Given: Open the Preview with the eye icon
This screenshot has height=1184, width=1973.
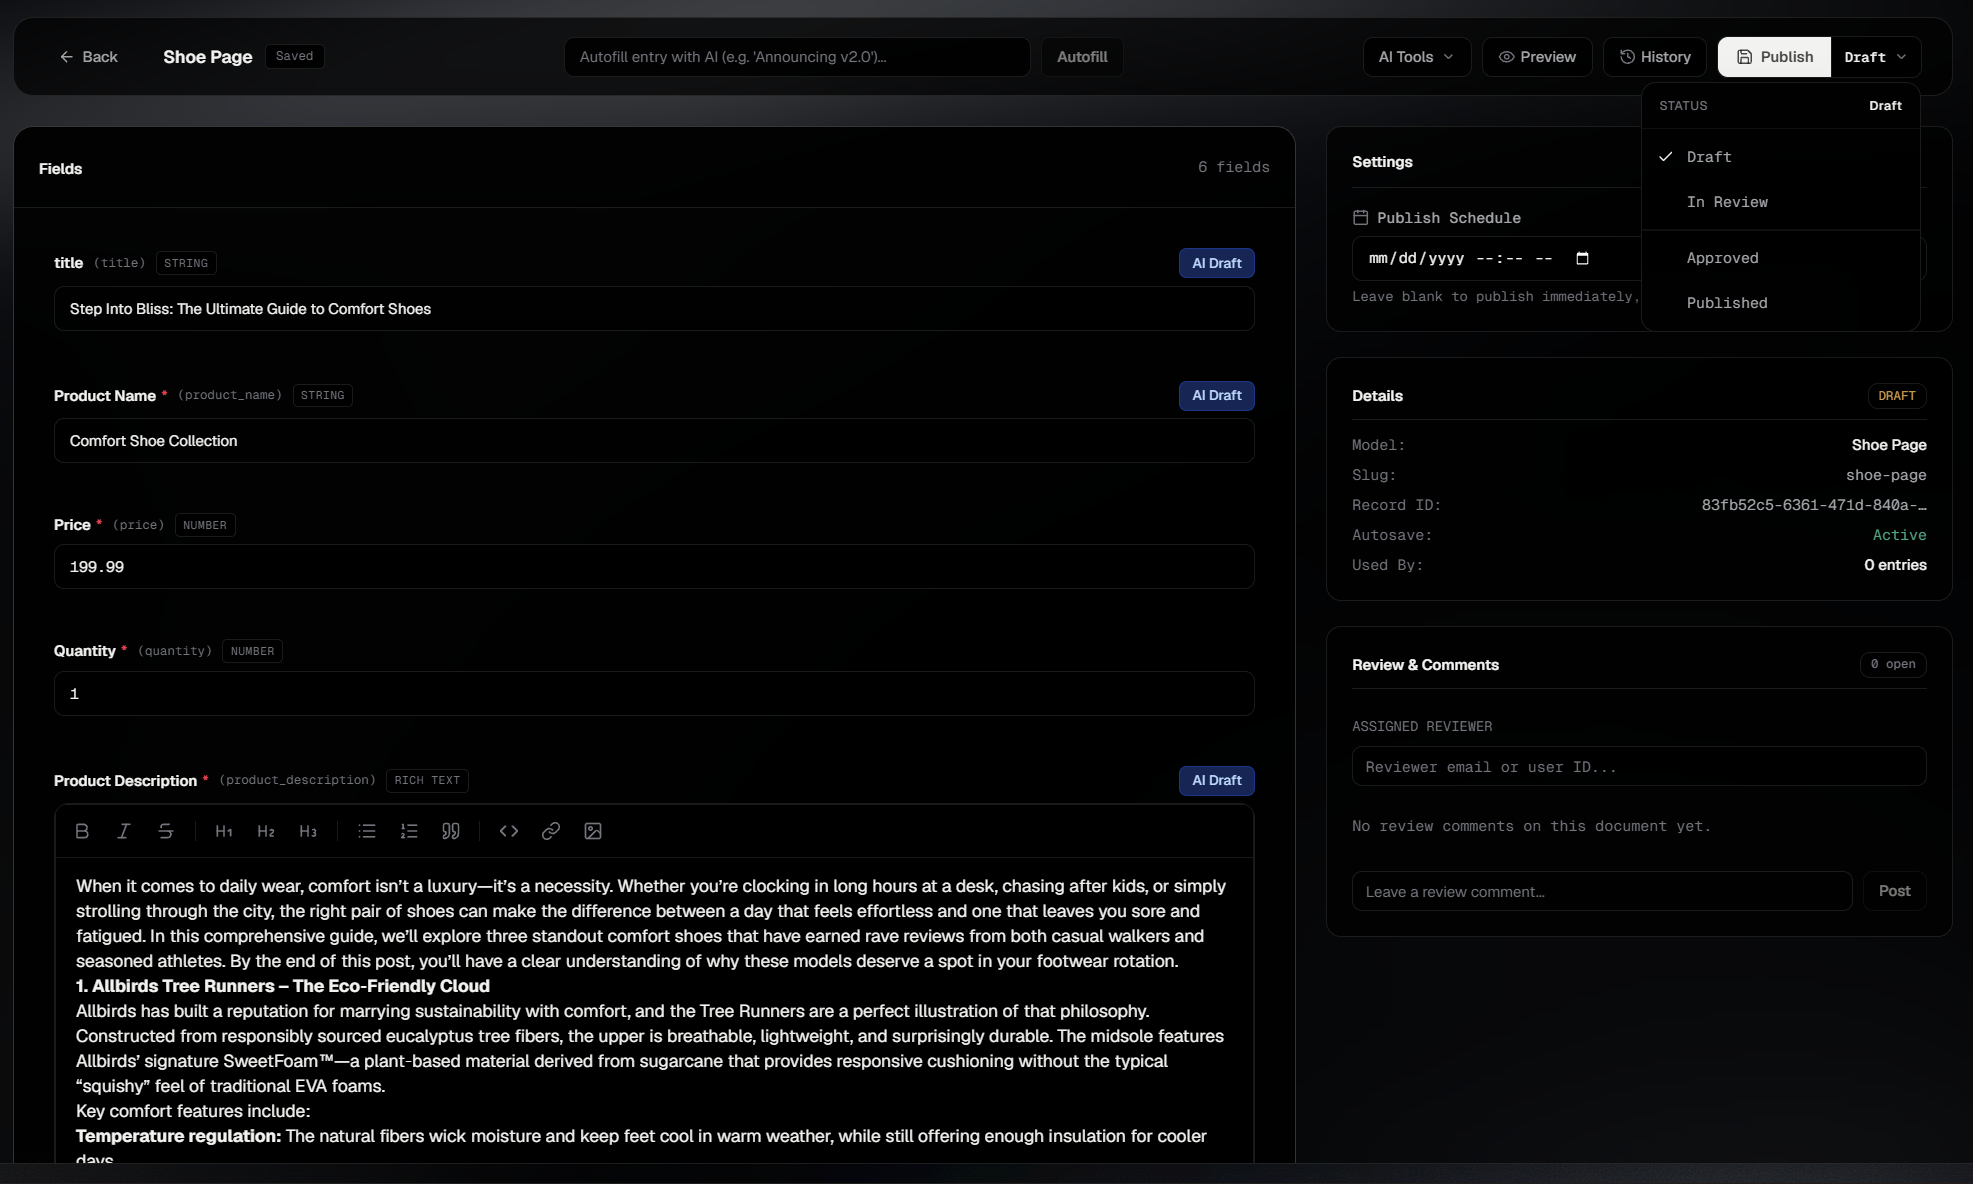Looking at the screenshot, I should 1537,57.
